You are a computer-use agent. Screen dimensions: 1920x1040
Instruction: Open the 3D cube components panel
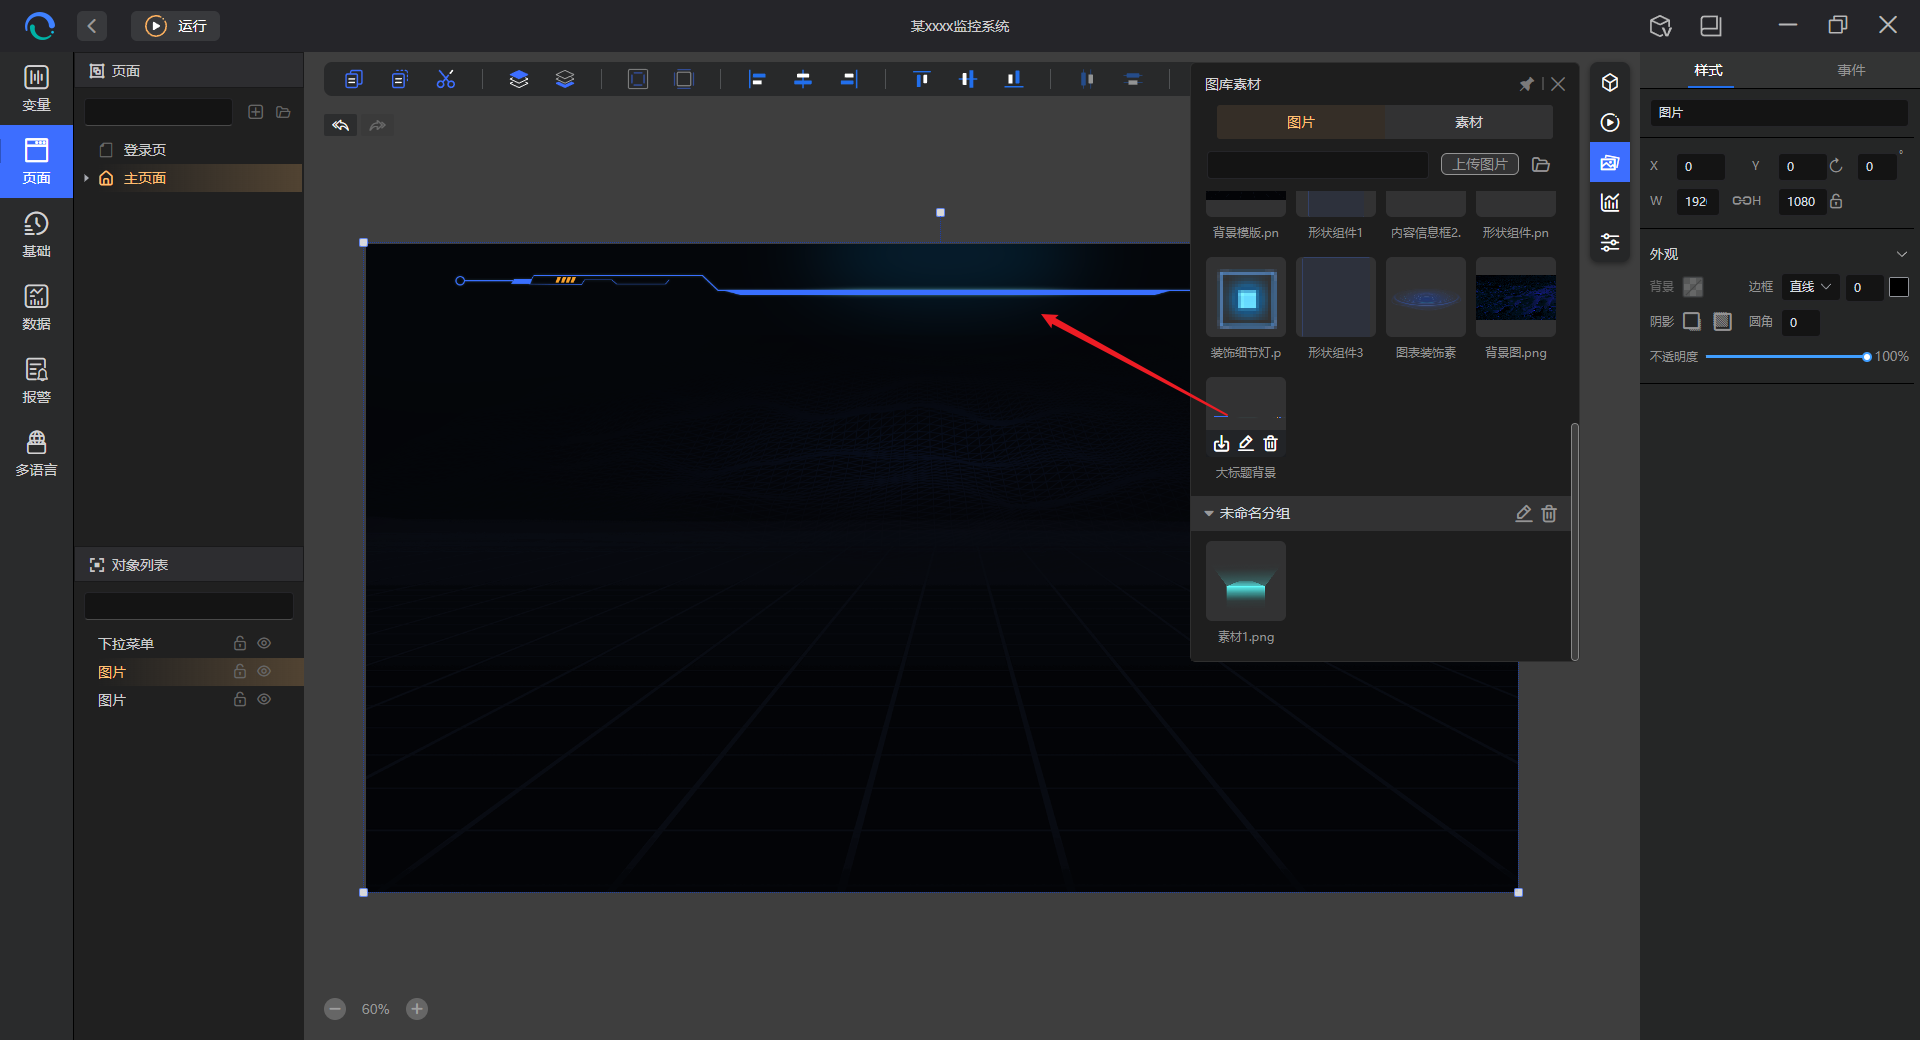click(1610, 83)
